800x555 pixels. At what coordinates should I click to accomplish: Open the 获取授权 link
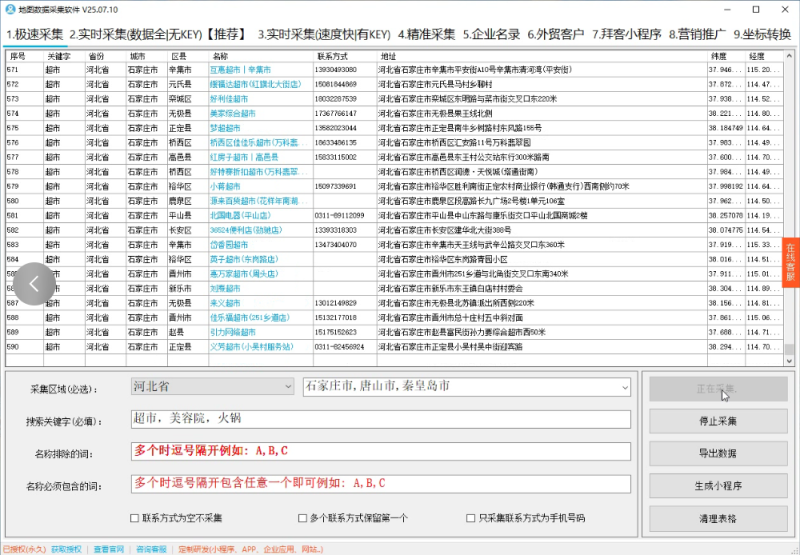66,549
